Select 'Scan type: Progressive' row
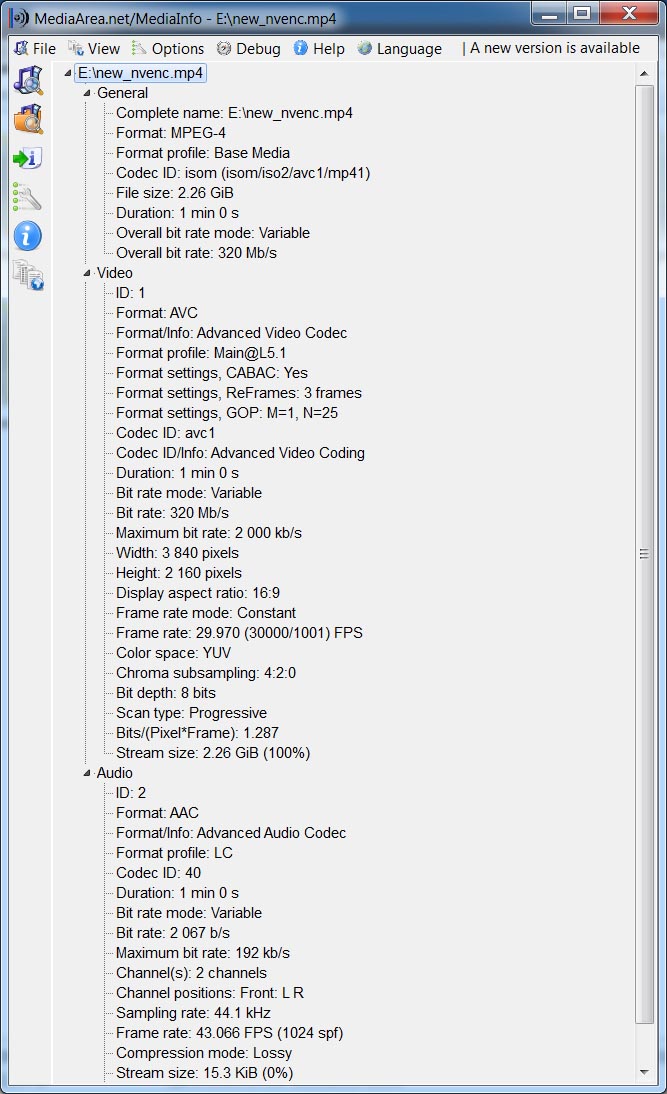Screen dimensions: 667x1094 [191, 713]
